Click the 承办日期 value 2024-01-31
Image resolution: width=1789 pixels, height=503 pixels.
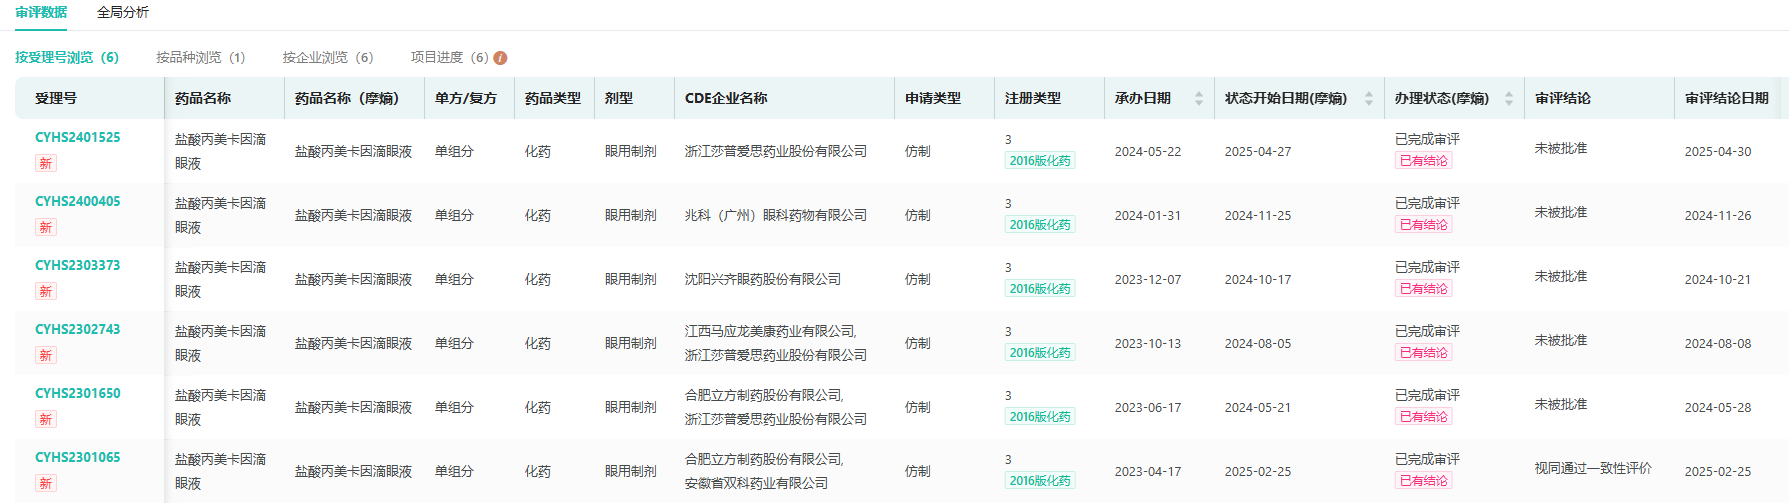click(x=1148, y=216)
